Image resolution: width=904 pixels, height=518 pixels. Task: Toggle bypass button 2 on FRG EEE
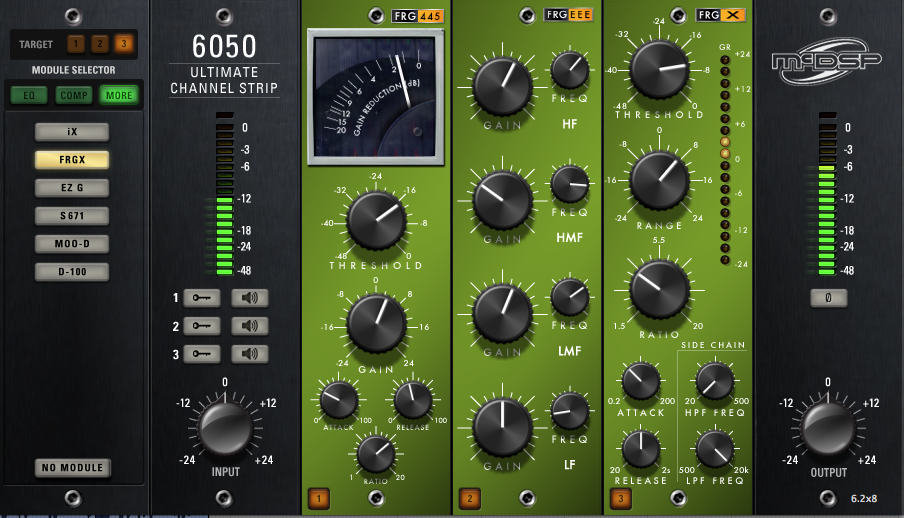click(469, 498)
